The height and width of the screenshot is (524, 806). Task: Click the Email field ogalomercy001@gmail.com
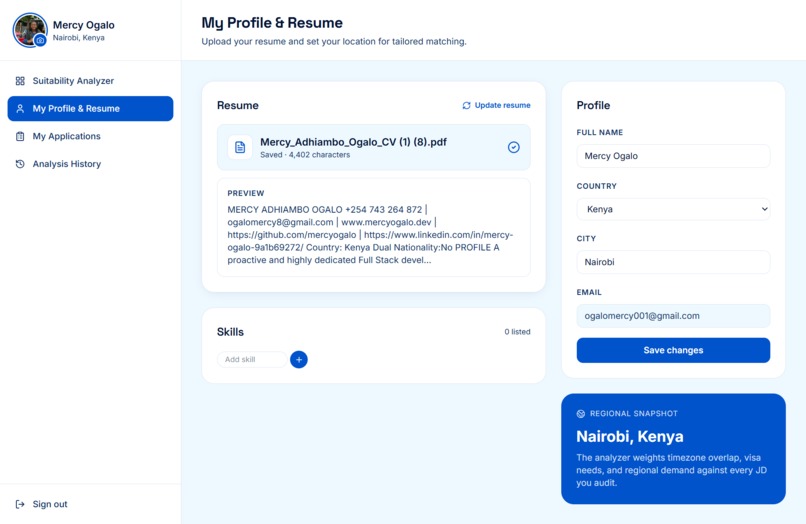(673, 316)
